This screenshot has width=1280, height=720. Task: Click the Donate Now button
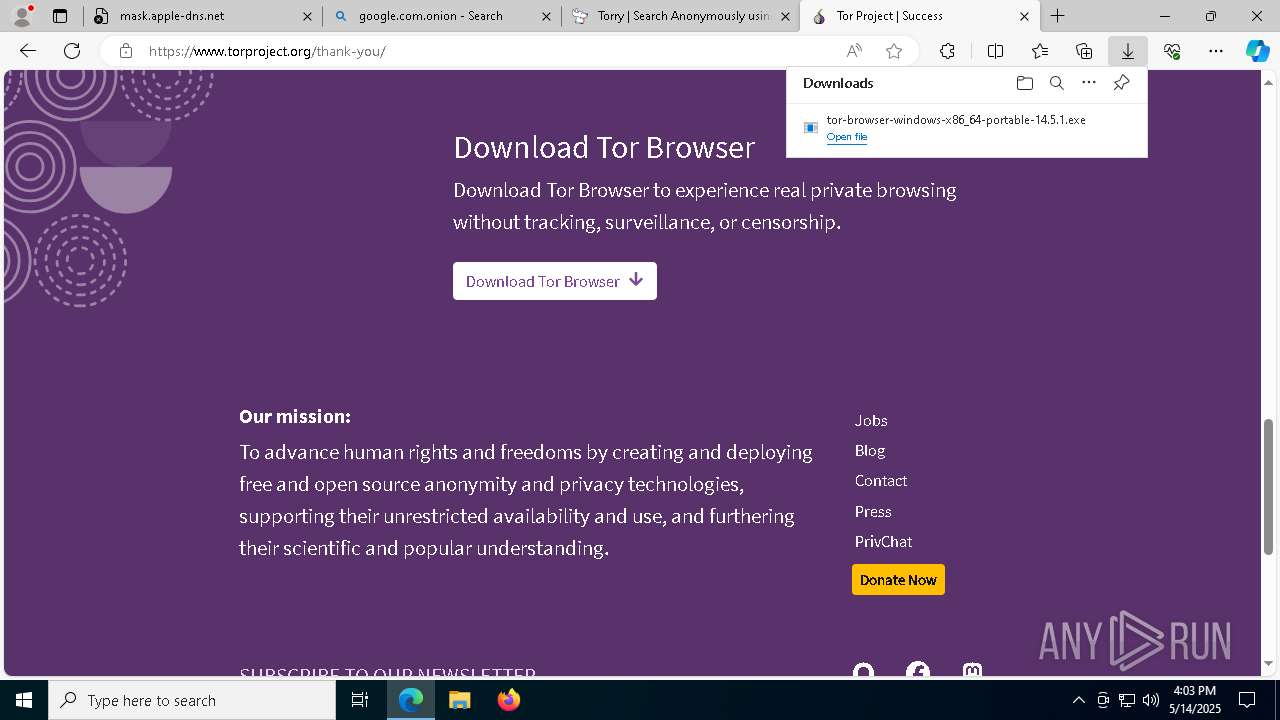898,580
